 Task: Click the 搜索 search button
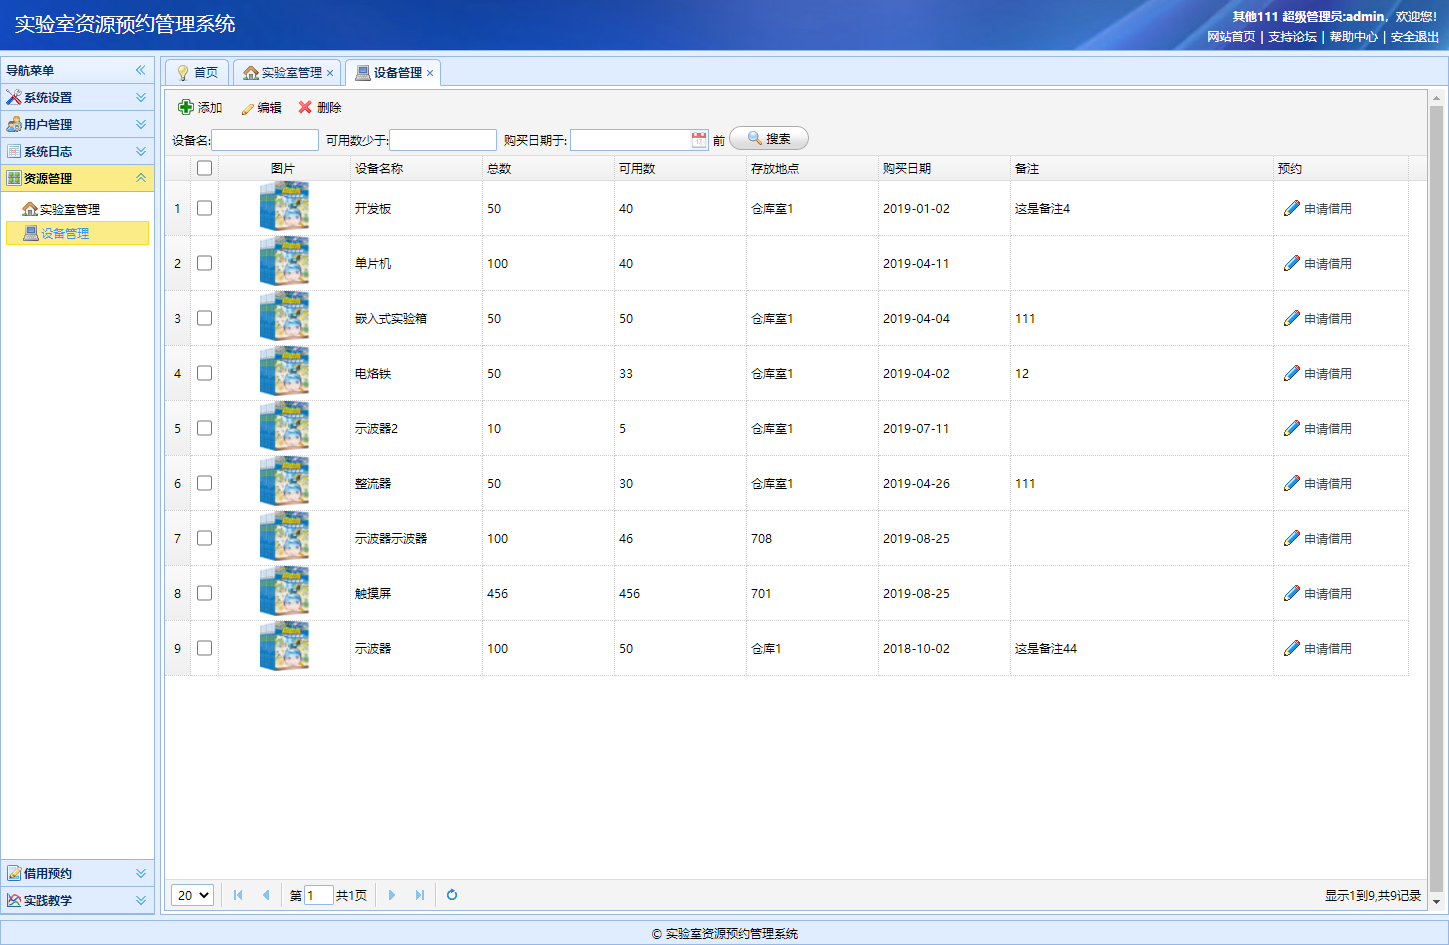[x=769, y=139]
